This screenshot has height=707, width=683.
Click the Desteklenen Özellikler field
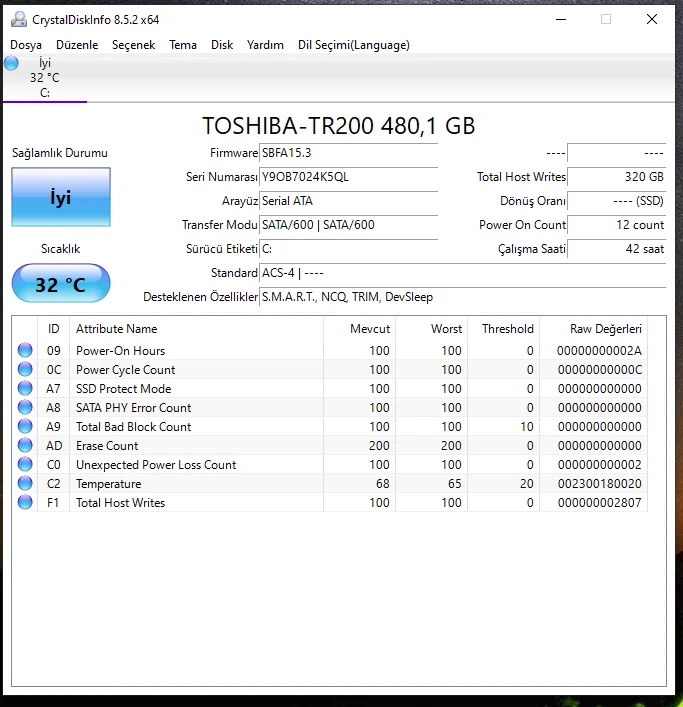(x=462, y=297)
